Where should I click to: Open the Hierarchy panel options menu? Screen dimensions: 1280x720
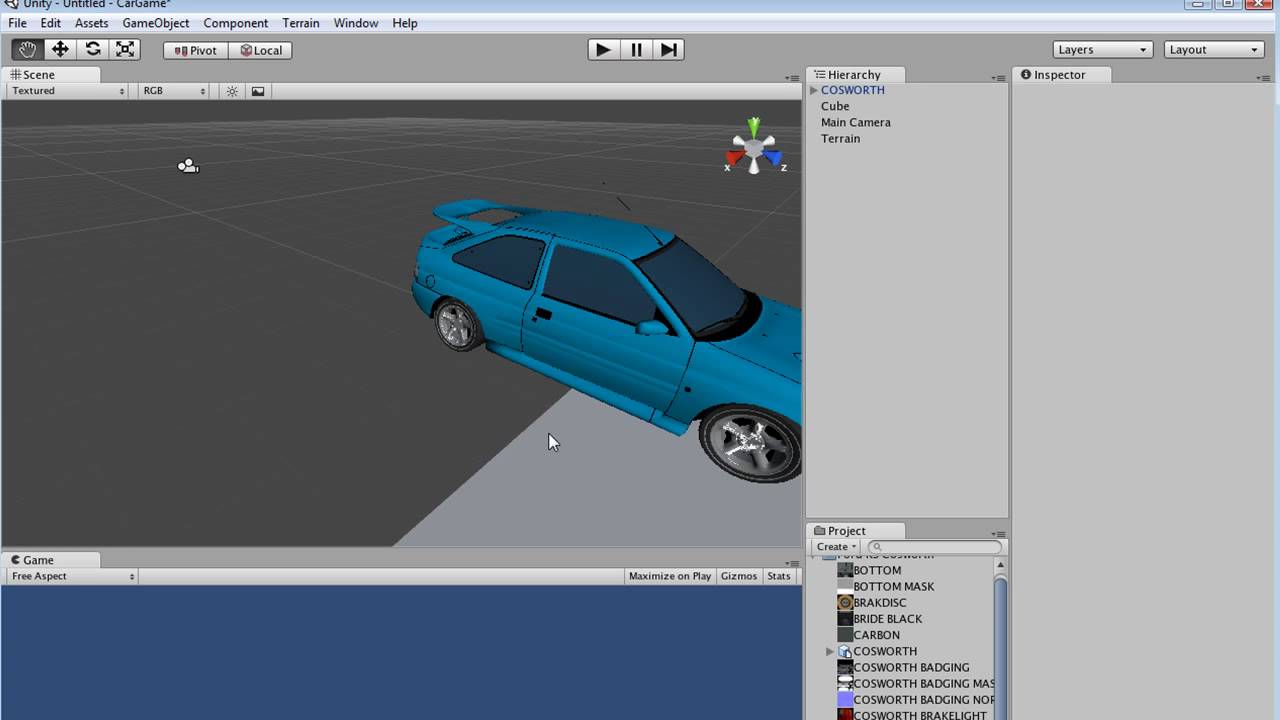998,77
